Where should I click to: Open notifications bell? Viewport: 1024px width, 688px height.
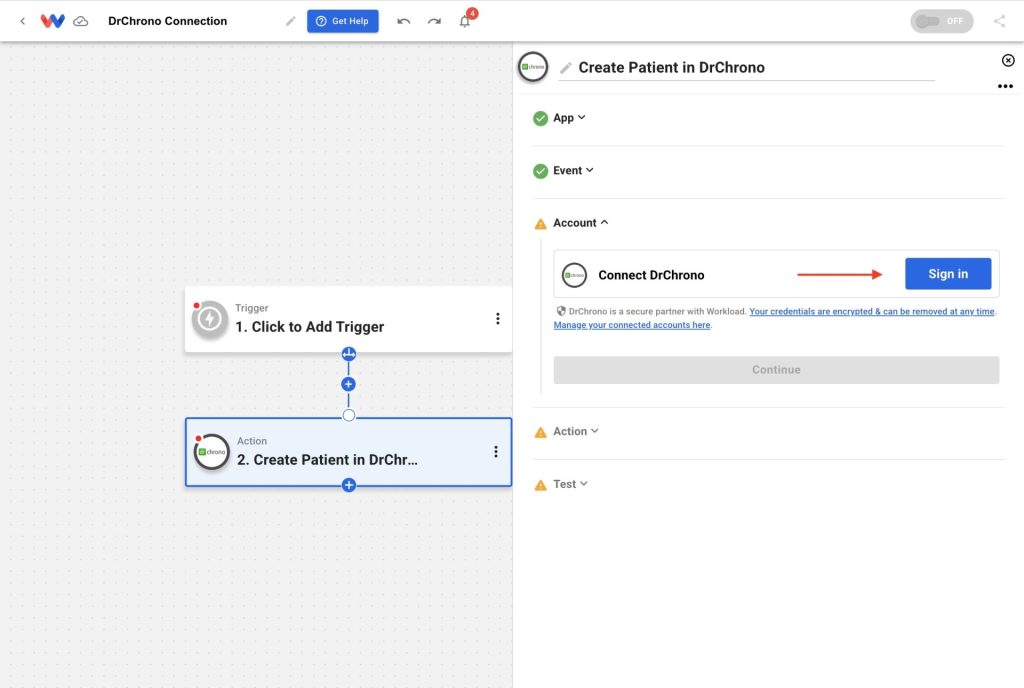(x=465, y=21)
